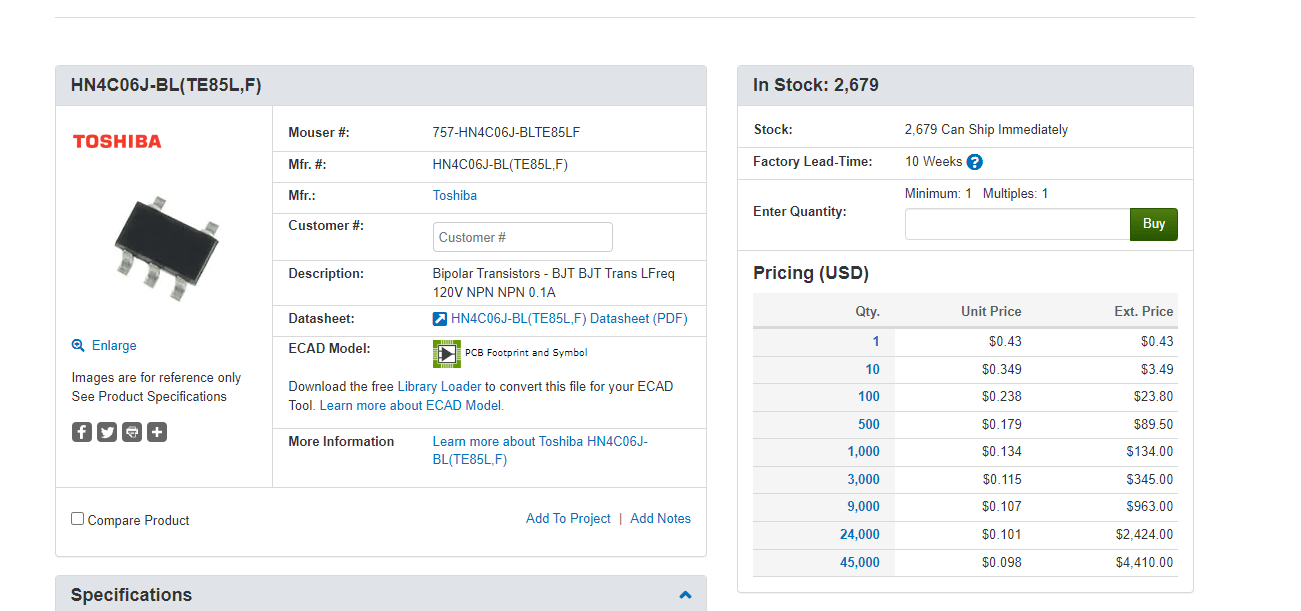Tick the Compare Product checkbox
This screenshot has width=1301, height=611.
coord(78,519)
